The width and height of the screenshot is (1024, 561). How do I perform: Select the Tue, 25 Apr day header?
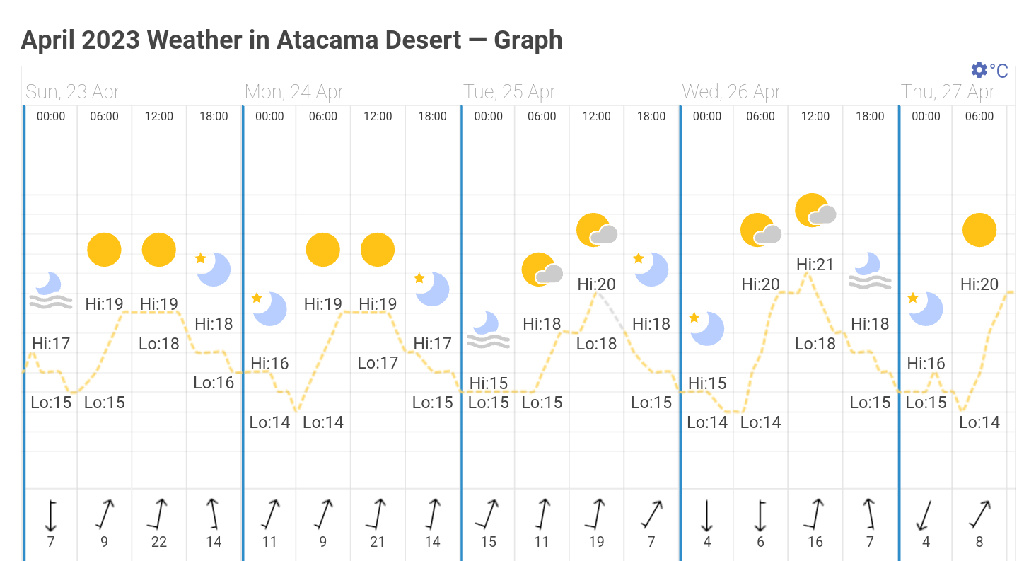coord(509,92)
